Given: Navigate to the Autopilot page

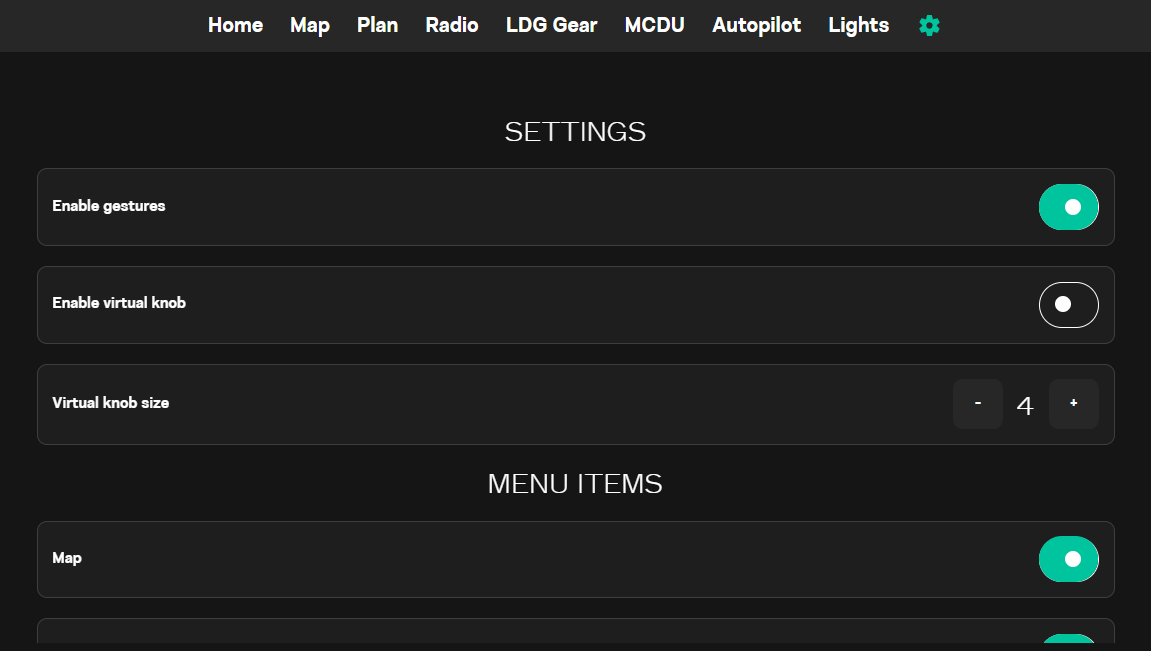Looking at the screenshot, I should 756,25.
